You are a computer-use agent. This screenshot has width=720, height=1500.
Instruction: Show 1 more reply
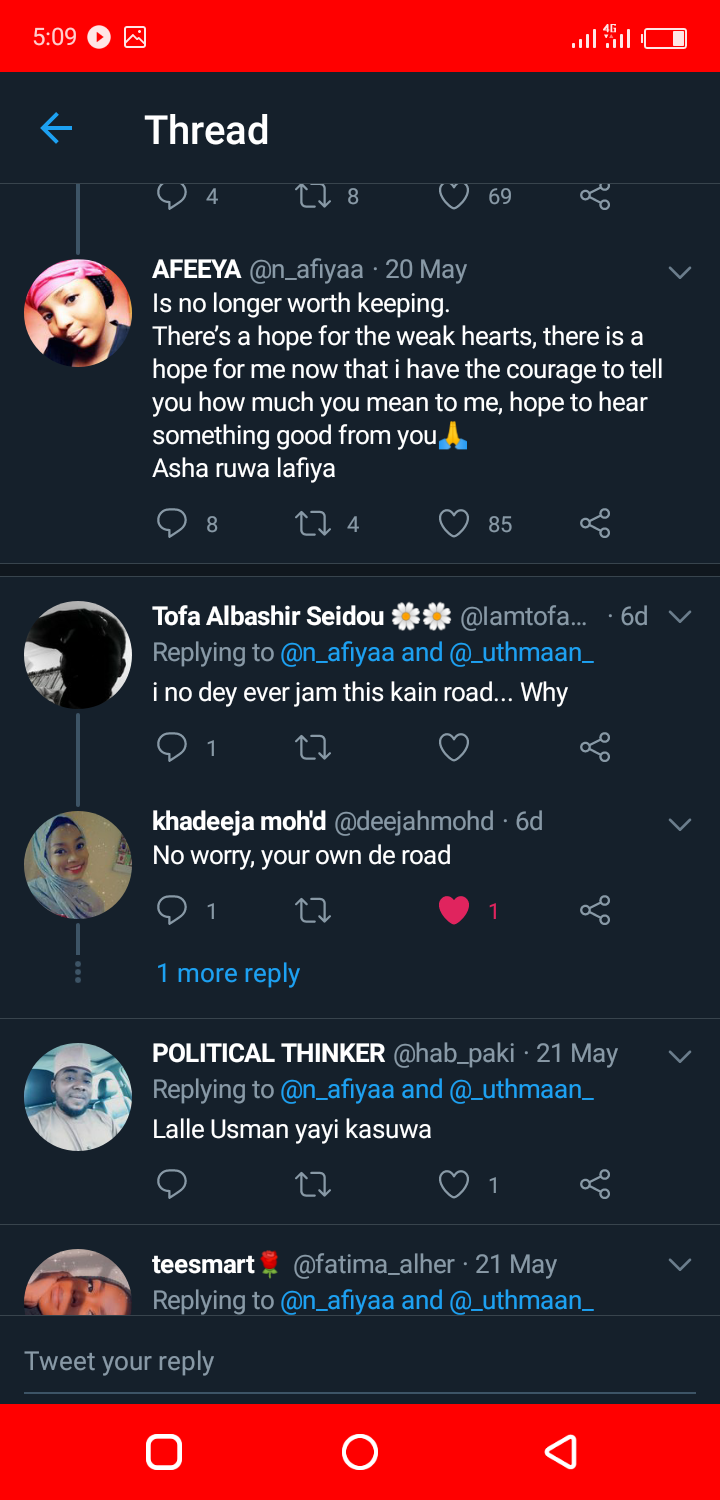pos(228,973)
